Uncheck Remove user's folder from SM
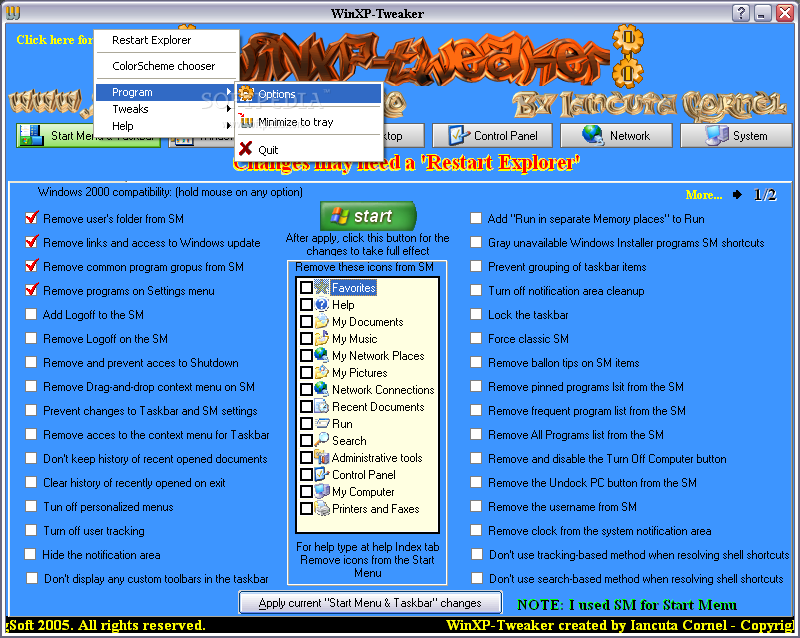The height and width of the screenshot is (638, 800). (32, 218)
